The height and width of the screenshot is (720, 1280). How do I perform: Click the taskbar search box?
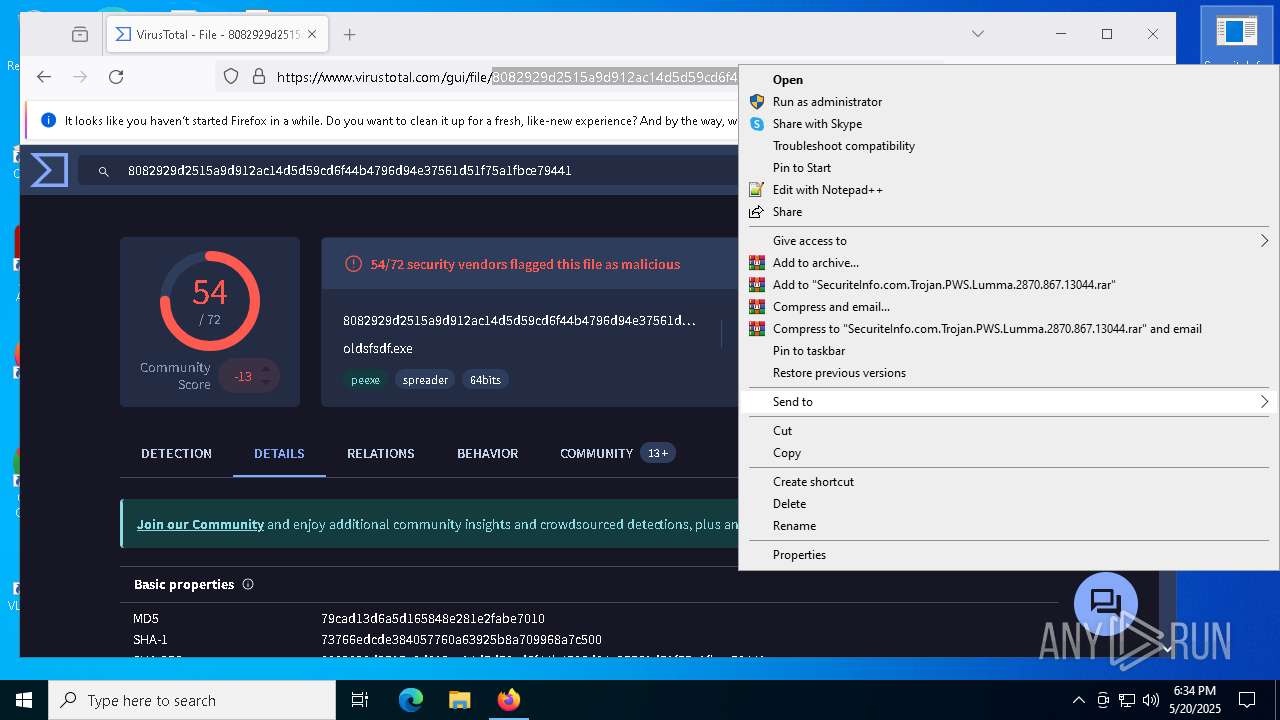click(x=192, y=700)
